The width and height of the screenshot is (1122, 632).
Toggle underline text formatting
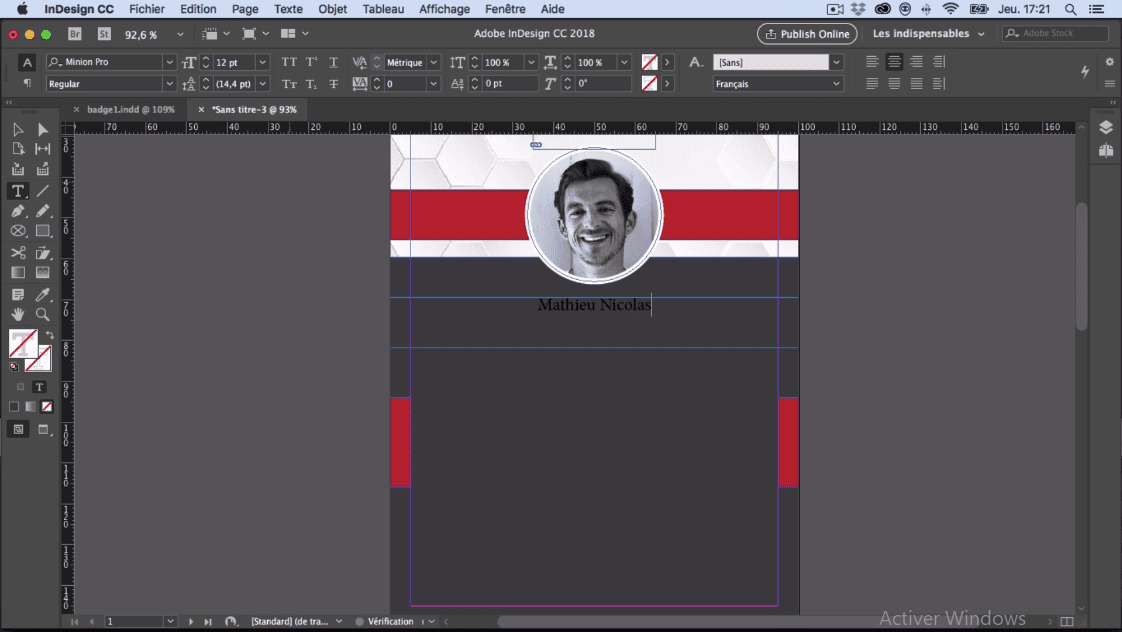[x=334, y=62]
